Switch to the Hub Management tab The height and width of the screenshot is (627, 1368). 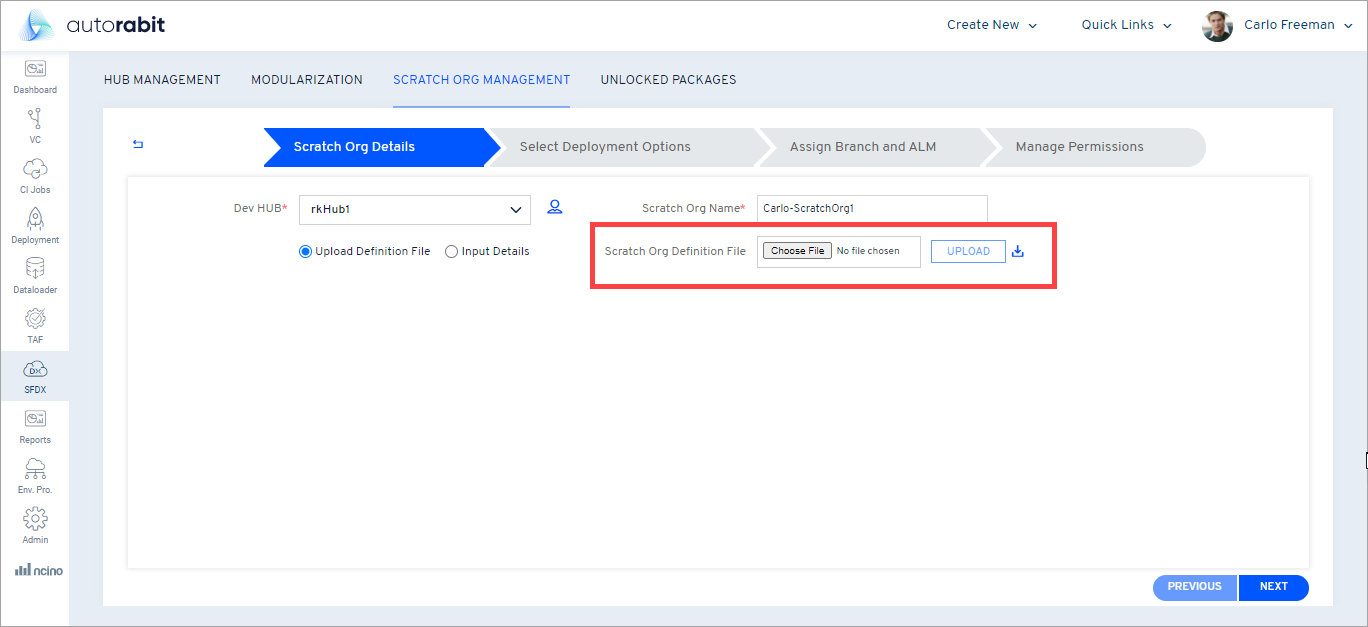click(161, 79)
